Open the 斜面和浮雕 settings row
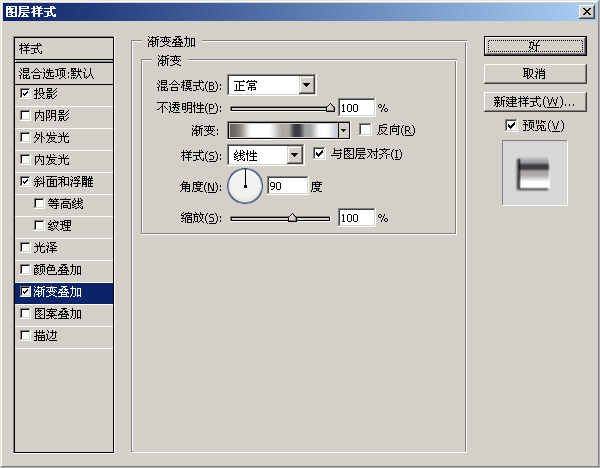600x468 pixels. coord(64,182)
